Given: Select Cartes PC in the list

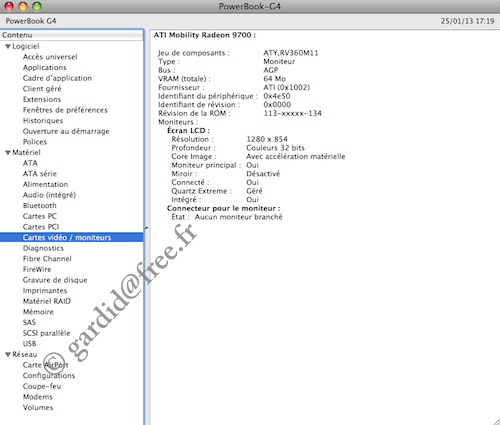Looking at the screenshot, I should pyautogui.click(x=40, y=216).
